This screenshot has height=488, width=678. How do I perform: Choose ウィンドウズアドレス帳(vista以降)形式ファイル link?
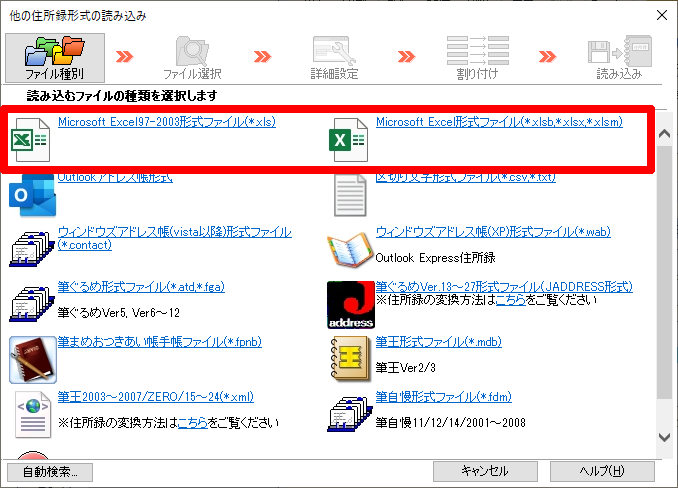[175, 238]
